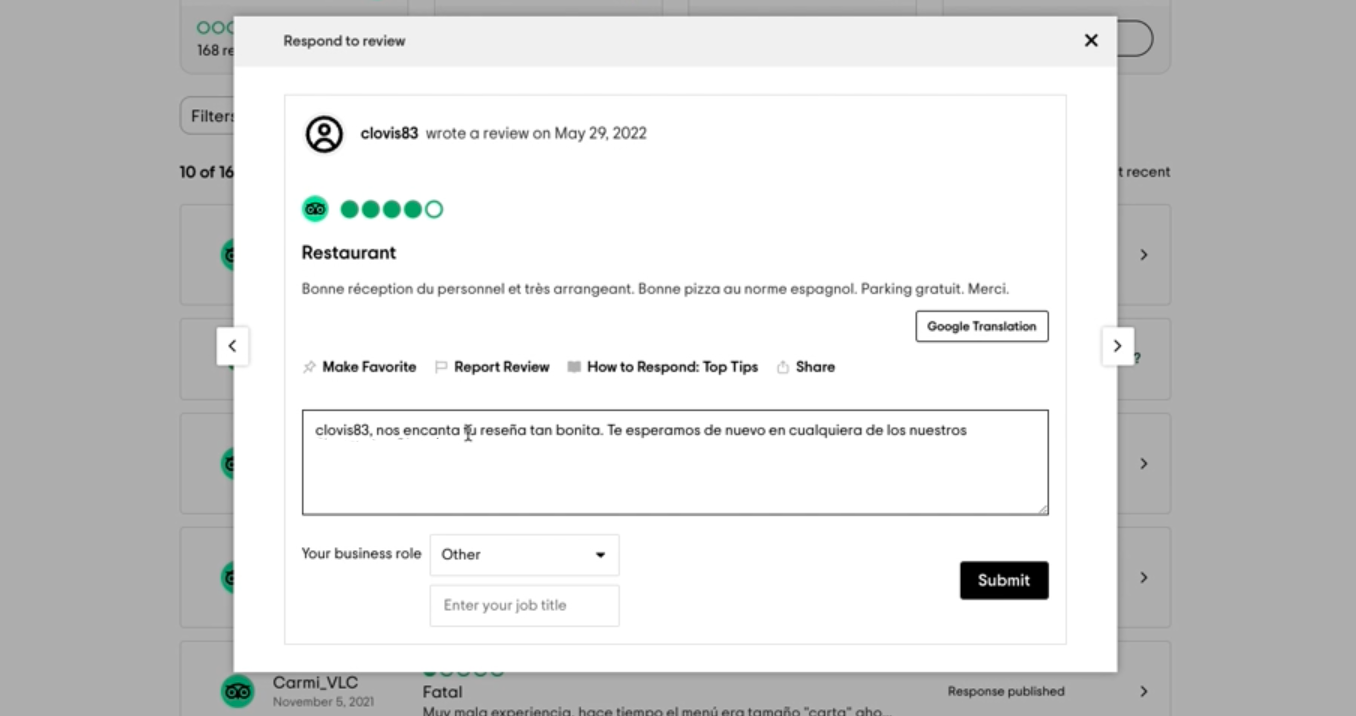Go to next review with right arrow
This screenshot has width=1356, height=716.
coord(1118,346)
